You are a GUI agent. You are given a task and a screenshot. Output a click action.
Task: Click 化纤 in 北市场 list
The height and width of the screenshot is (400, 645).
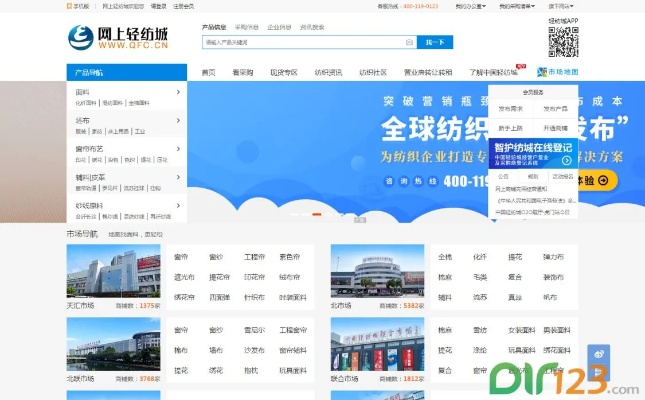coord(480,257)
